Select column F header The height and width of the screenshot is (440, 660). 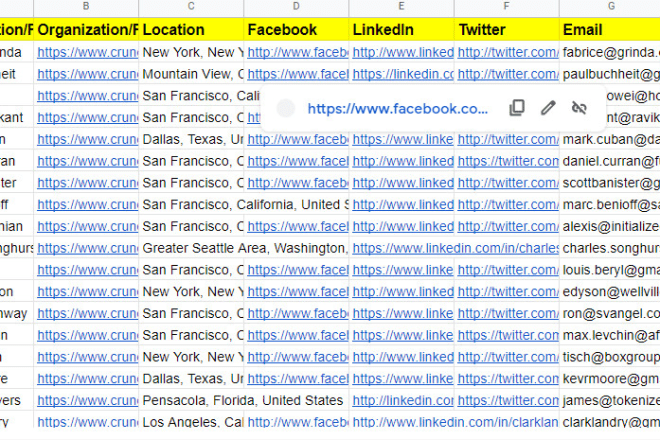pos(507,6)
